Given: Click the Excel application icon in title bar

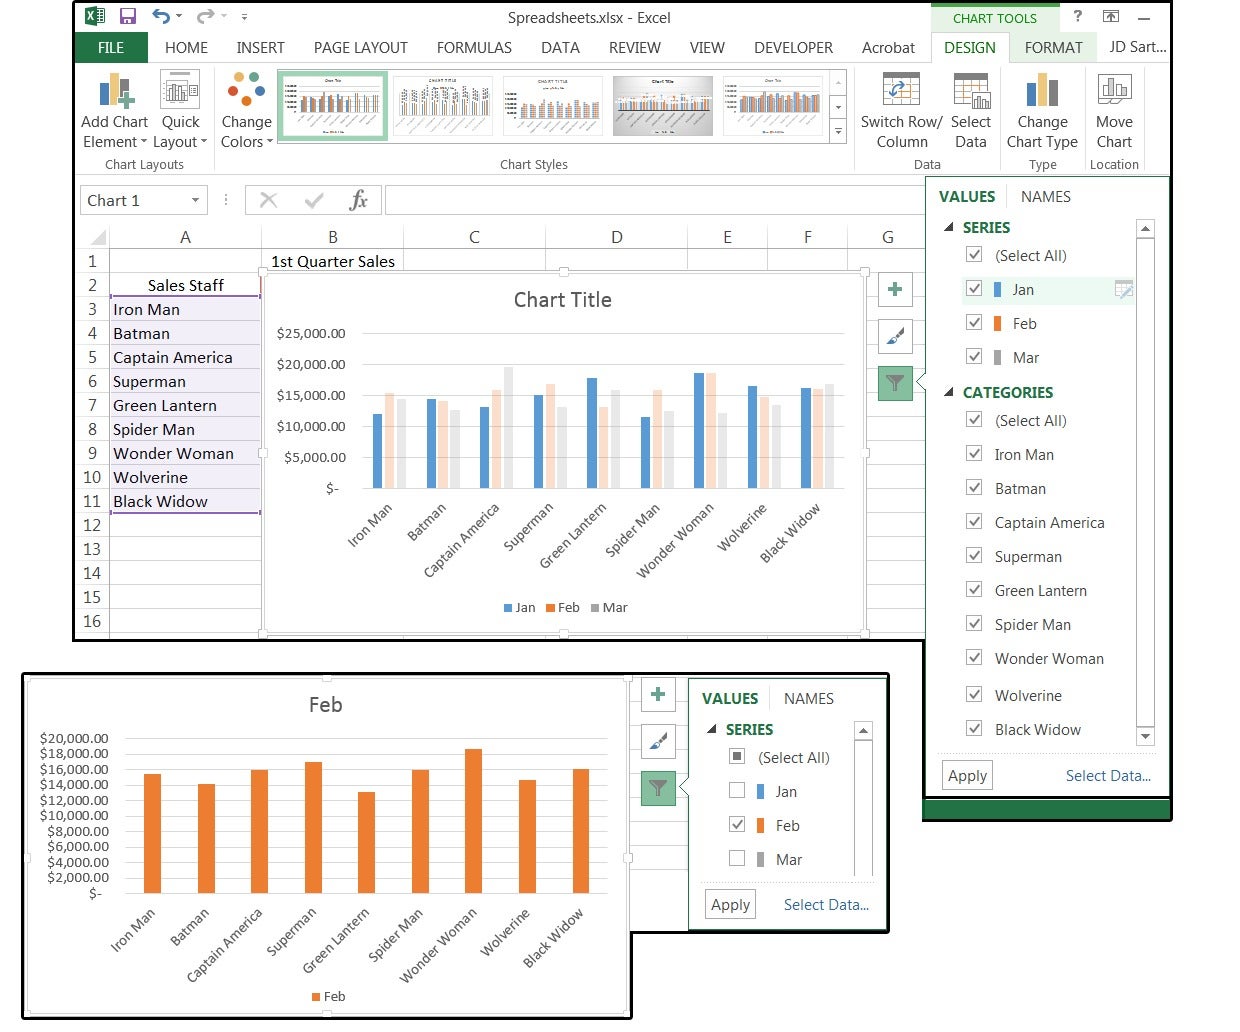Looking at the screenshot, I should point(95,16).
